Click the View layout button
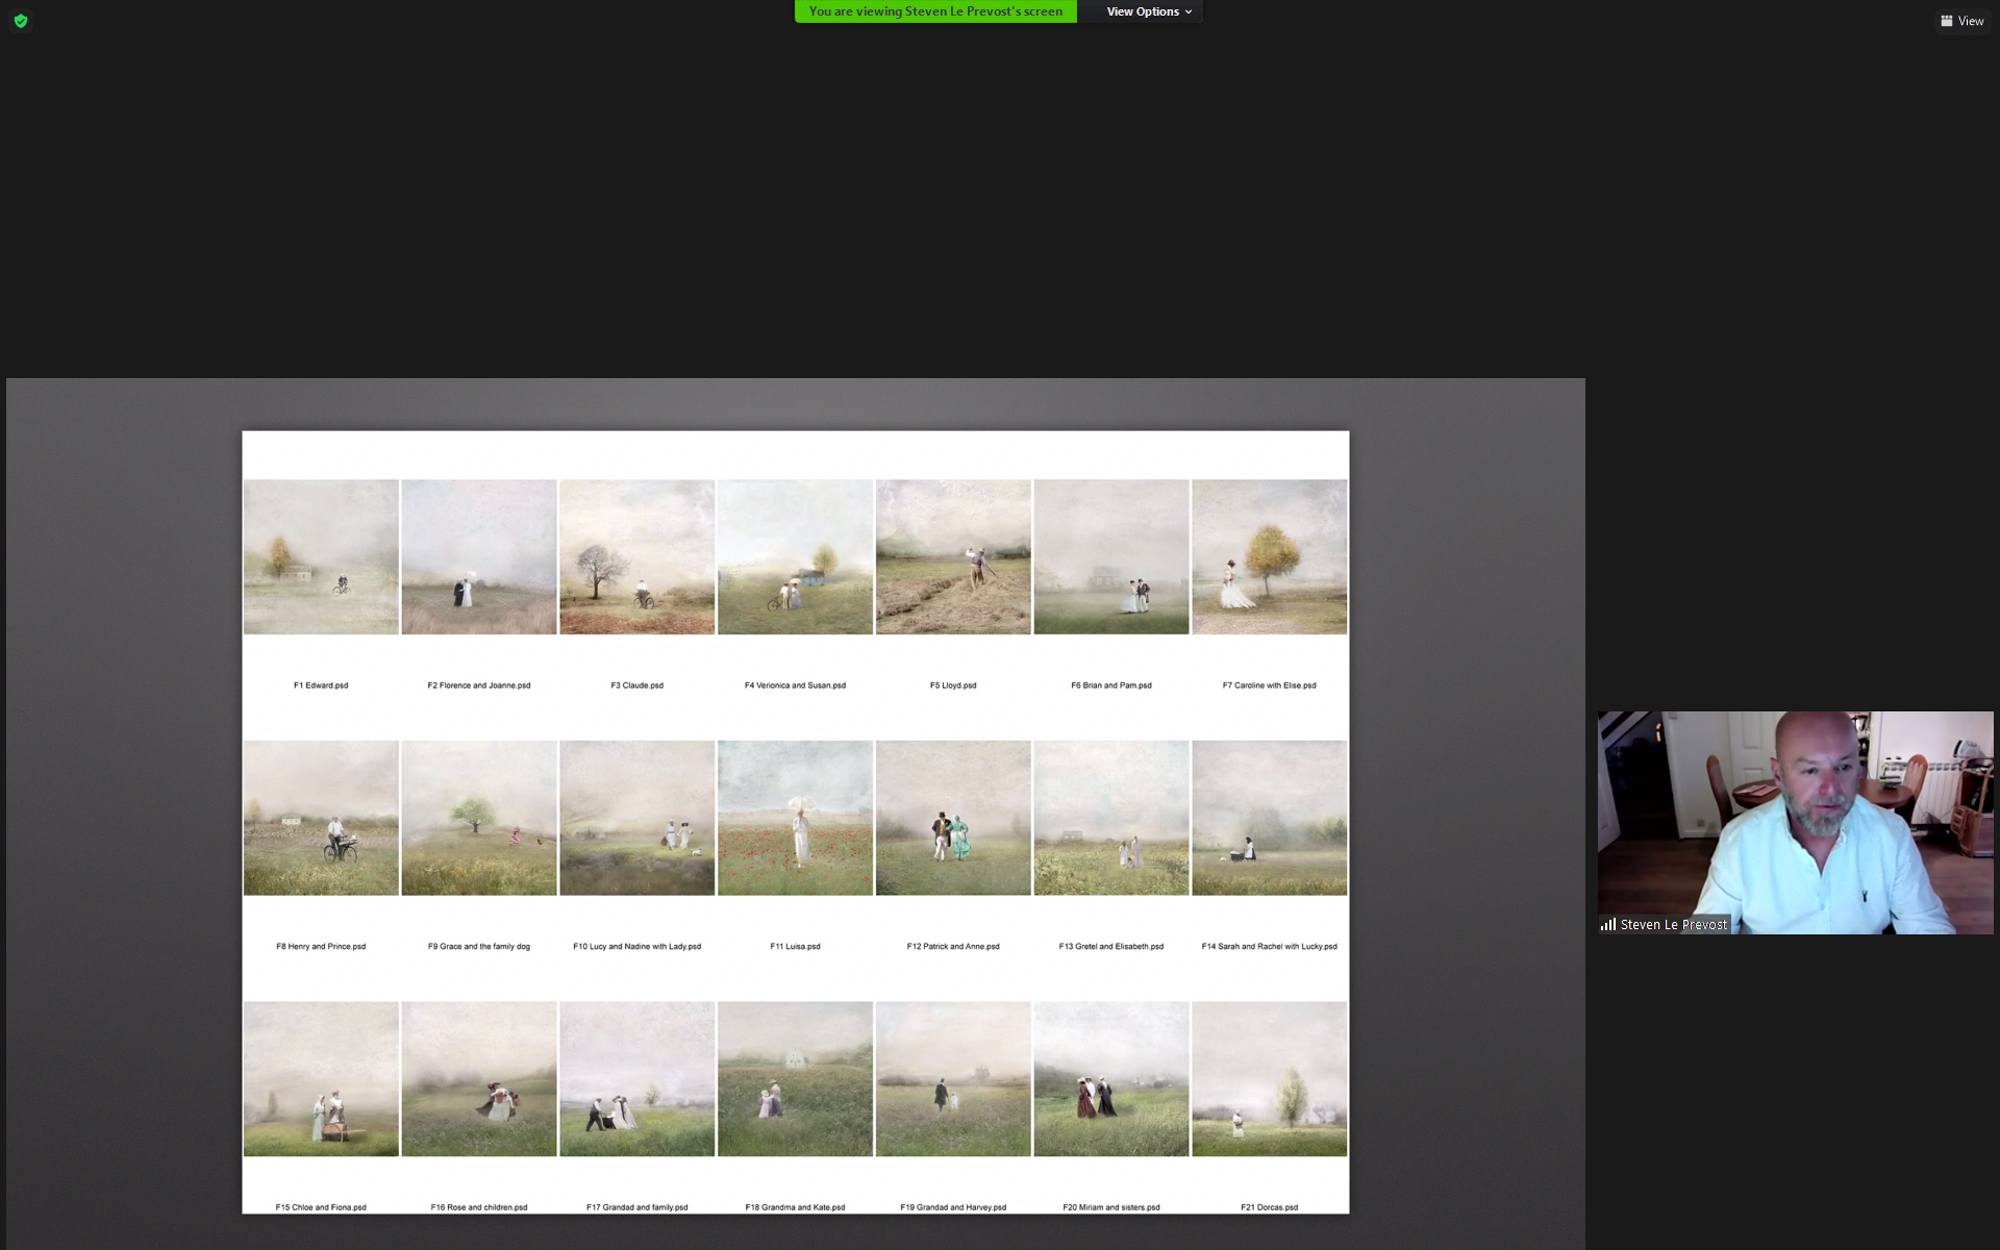The width and height of the screenshot is (2000, 1250). click(1962, 21)
